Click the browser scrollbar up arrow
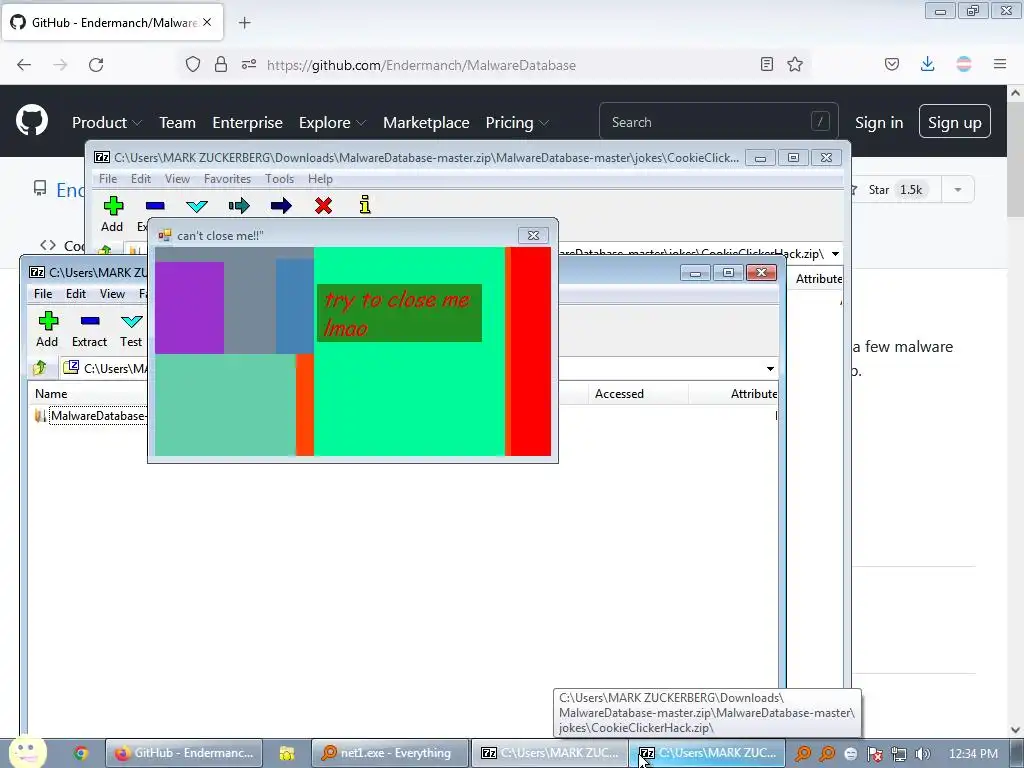This screenshot has height=768, width=1024. (x=1015, y=93)
